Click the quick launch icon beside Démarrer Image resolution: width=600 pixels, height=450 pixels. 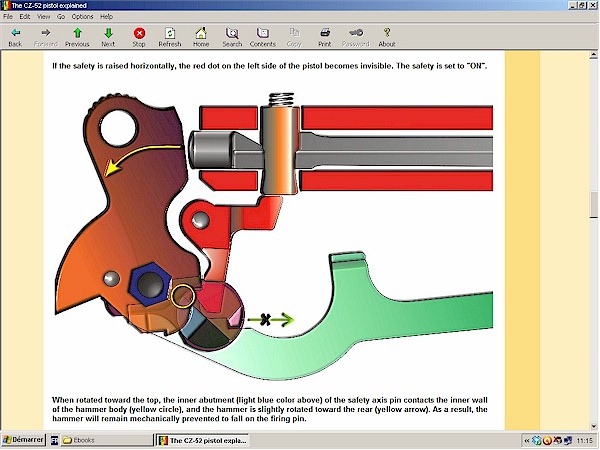coord(54,440)
